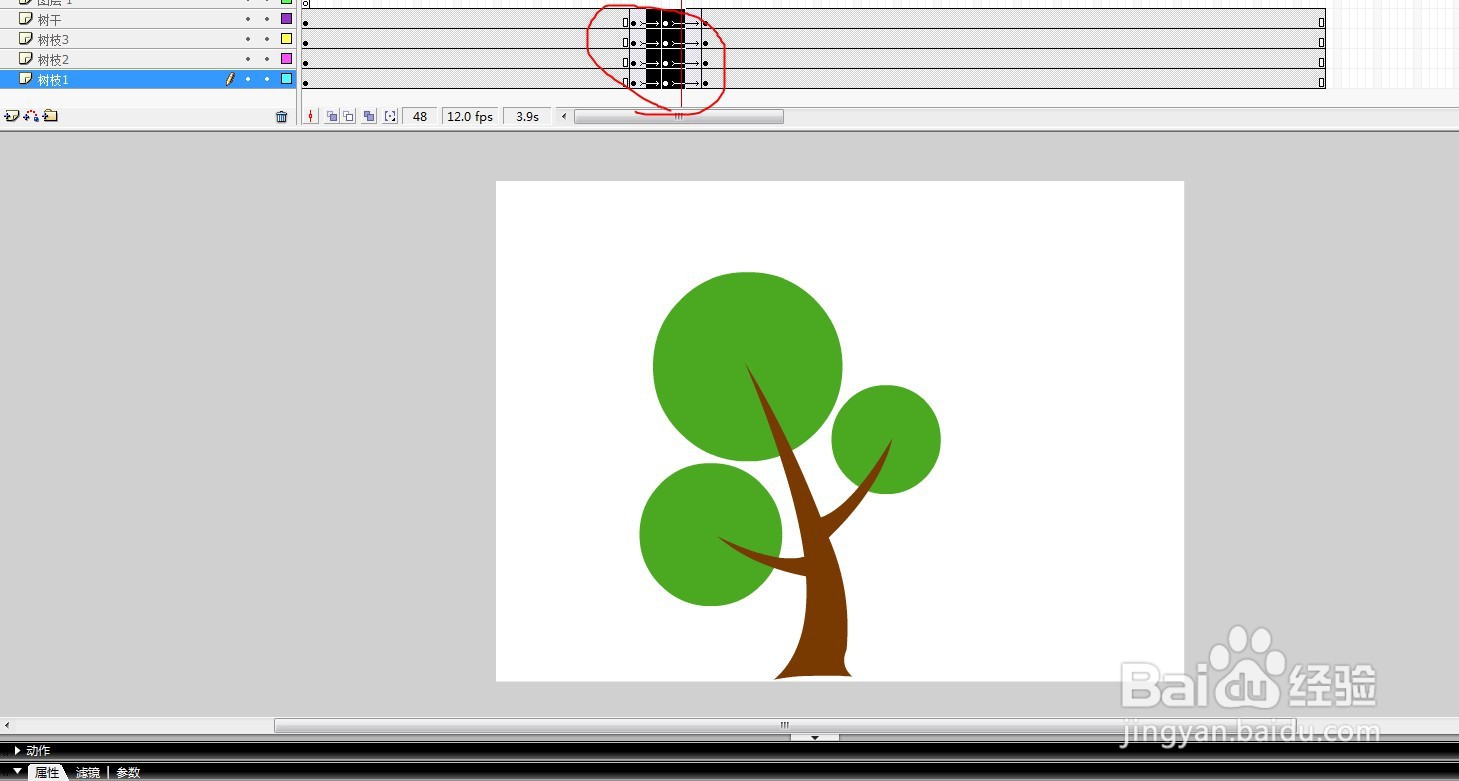Toggle visibility dot of 树干 layer
Viewport: 1459px width, 781px height.
click(248, 19)
